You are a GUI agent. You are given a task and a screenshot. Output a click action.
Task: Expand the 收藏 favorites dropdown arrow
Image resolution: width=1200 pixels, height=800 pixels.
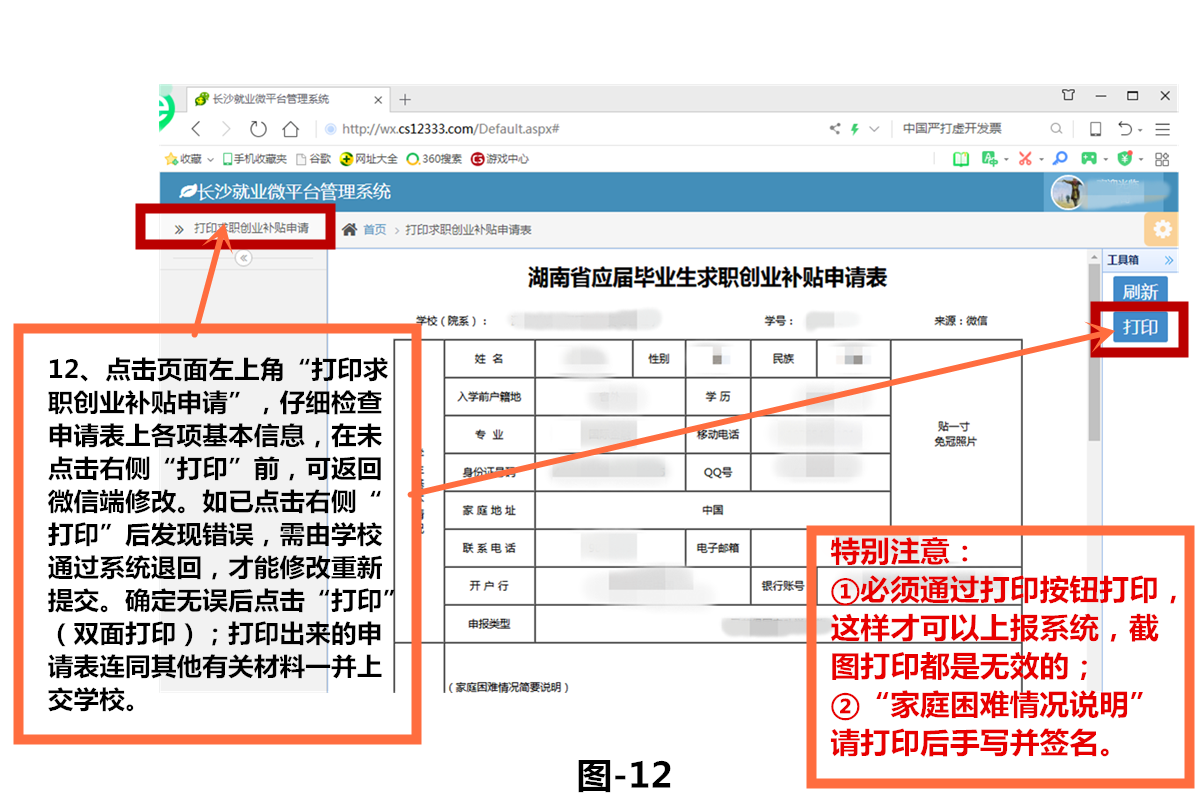tap(211, 159)
